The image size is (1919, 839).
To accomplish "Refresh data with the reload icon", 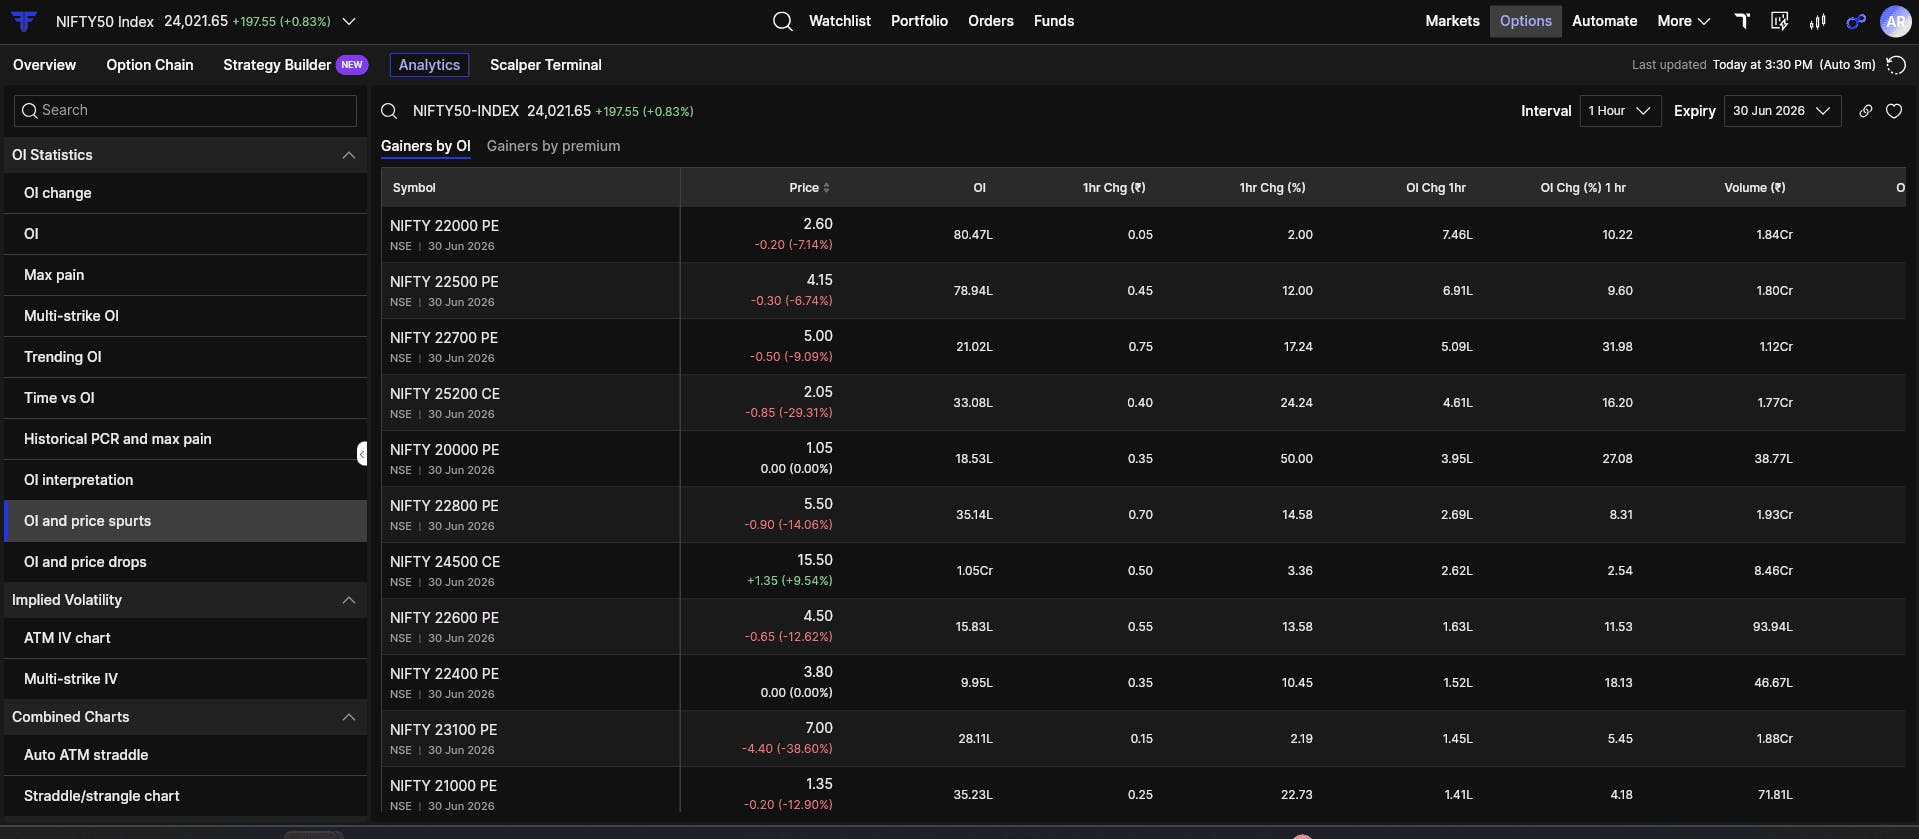I will point(1895,65).
